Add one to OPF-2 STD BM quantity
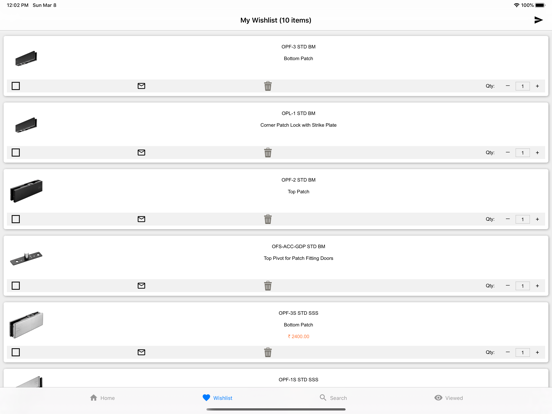552x414 pixels. tap(537, 219)
